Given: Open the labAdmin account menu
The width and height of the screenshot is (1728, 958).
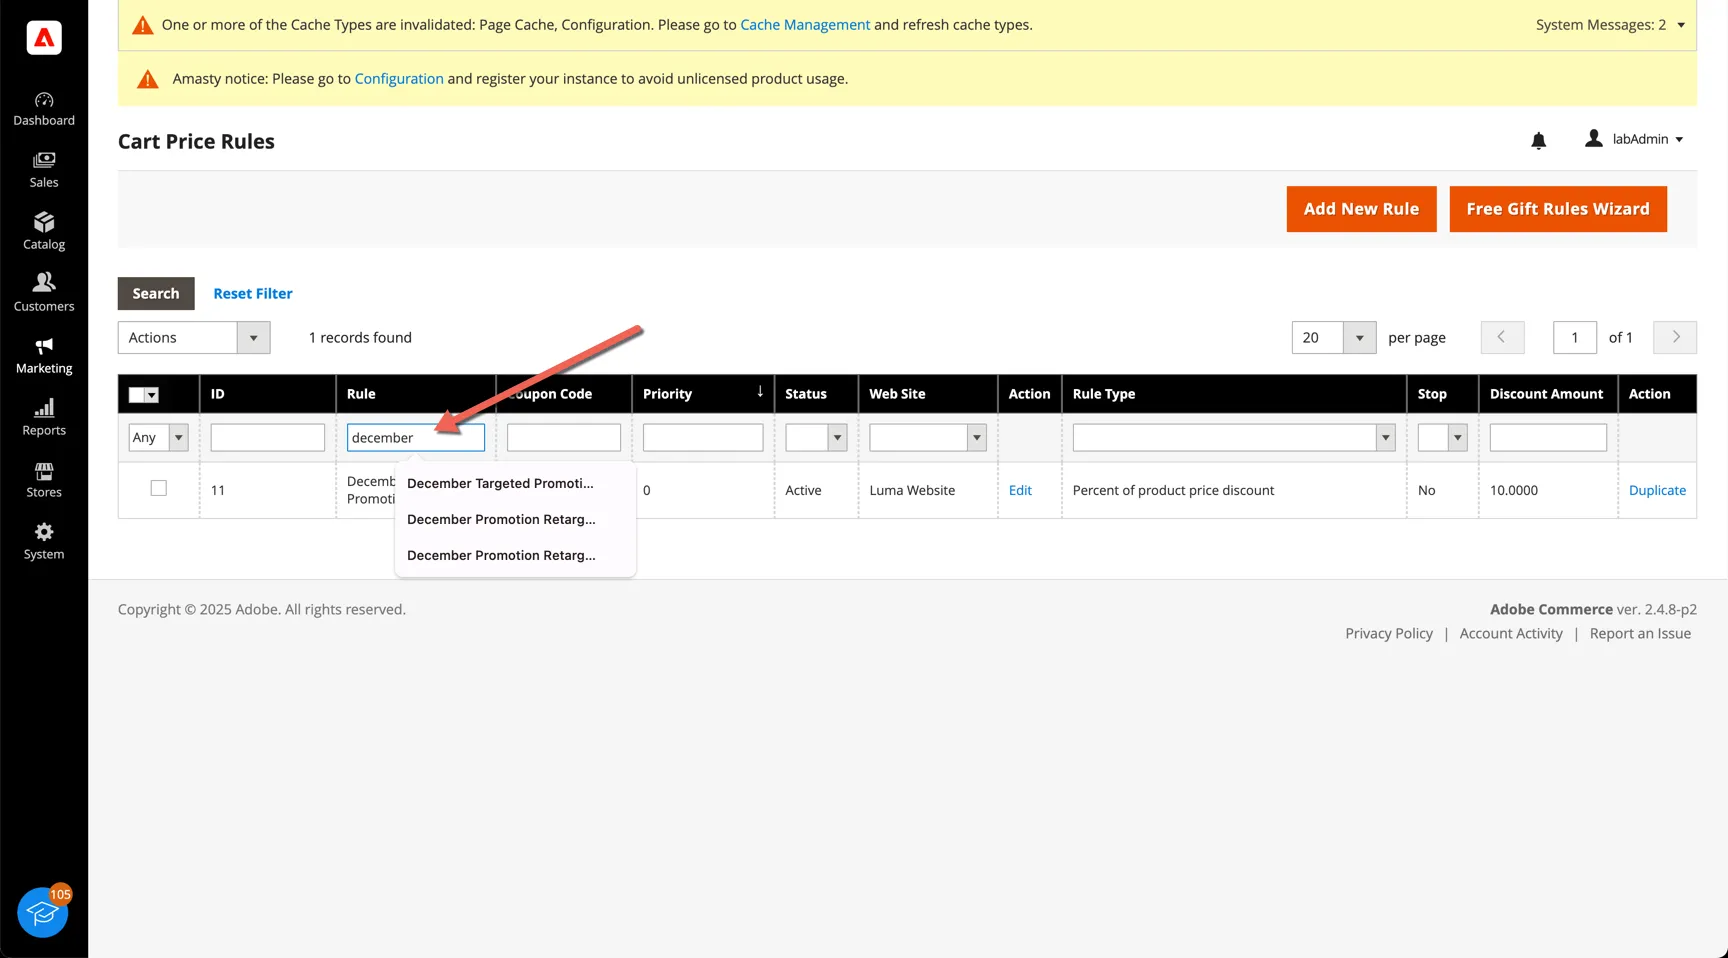Looking at the screenshot, I should [1635, 139].
